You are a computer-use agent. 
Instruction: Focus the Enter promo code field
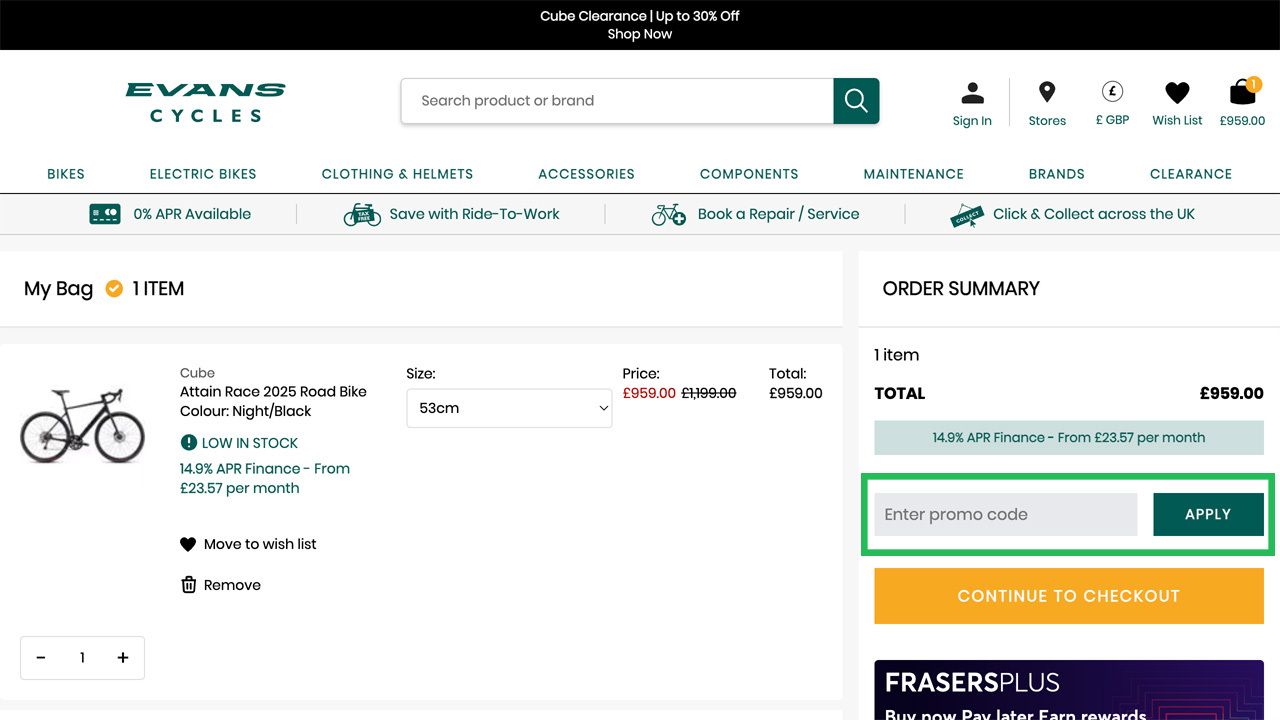pos(1006,514)
